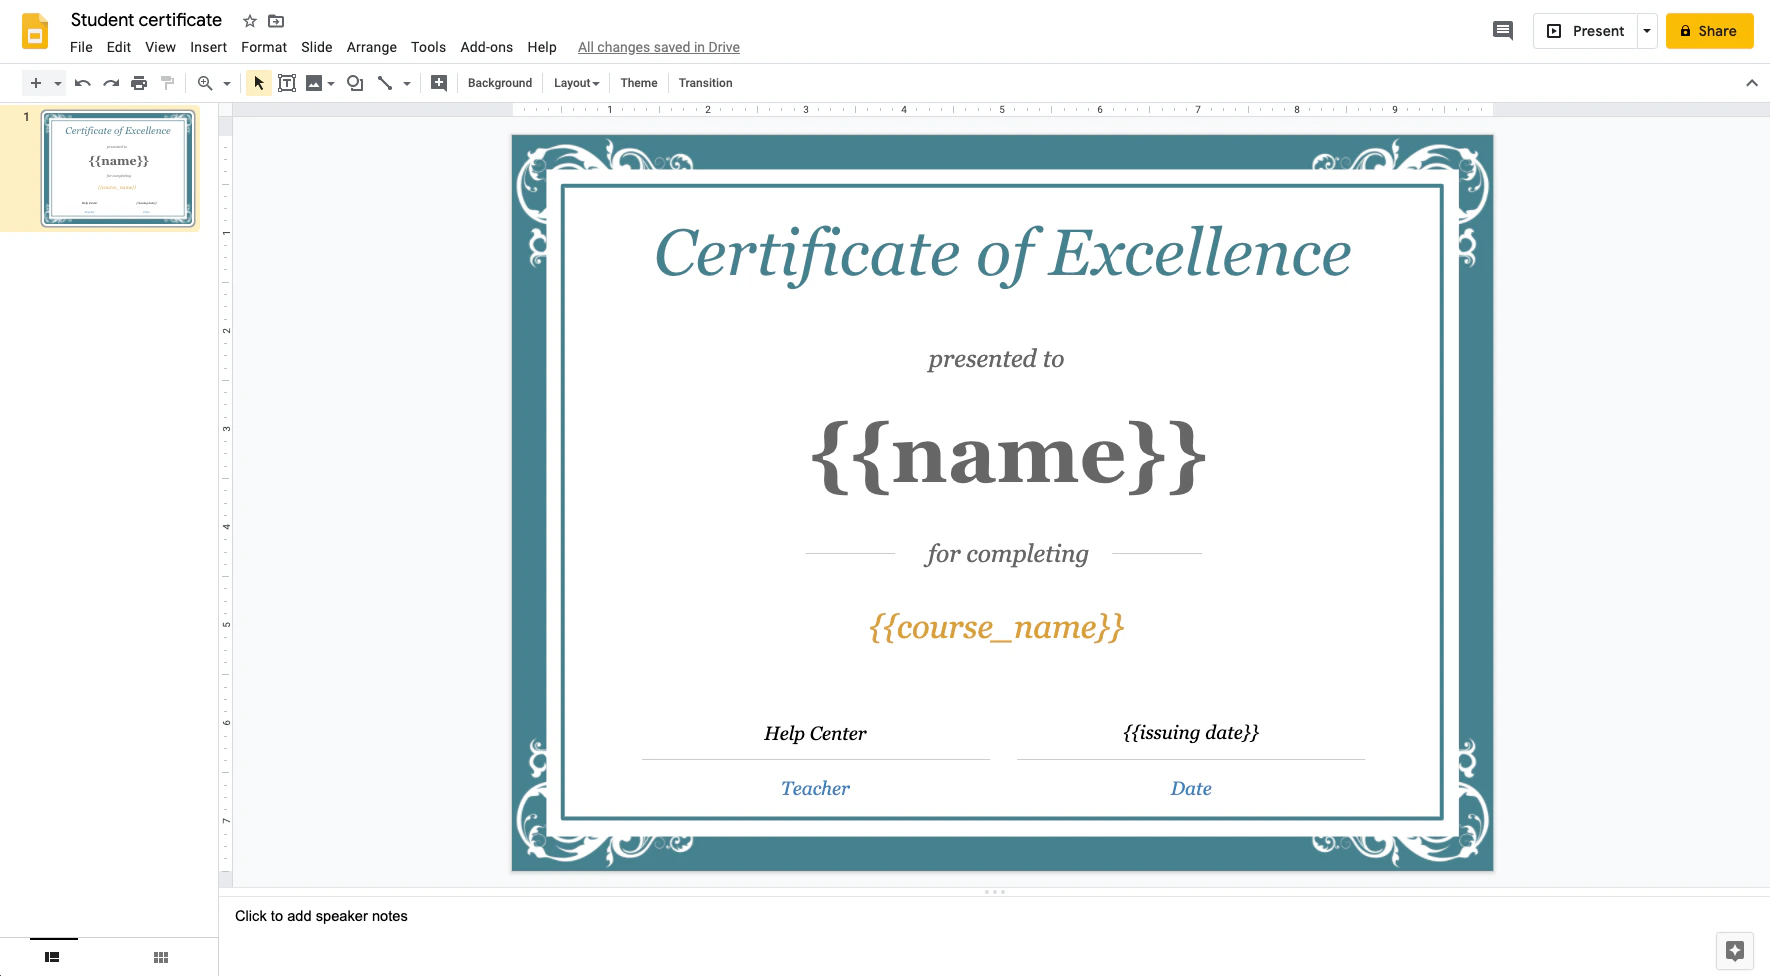Star the Student certificate document
The height and width of the screenshot is (976, 1770).
coord(250,21)
